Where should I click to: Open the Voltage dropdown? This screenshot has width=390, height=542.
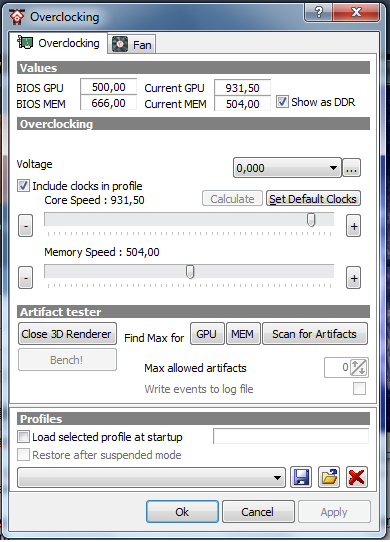tap(287, 168)
